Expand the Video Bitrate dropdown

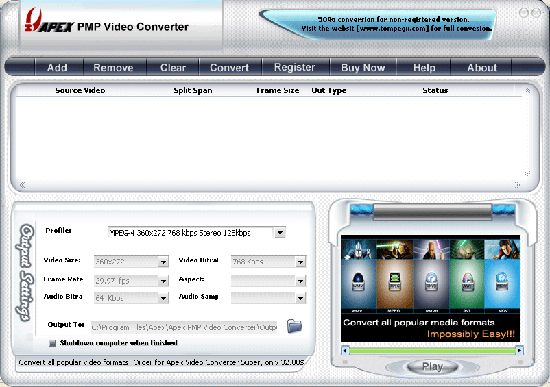coord(301,262)
